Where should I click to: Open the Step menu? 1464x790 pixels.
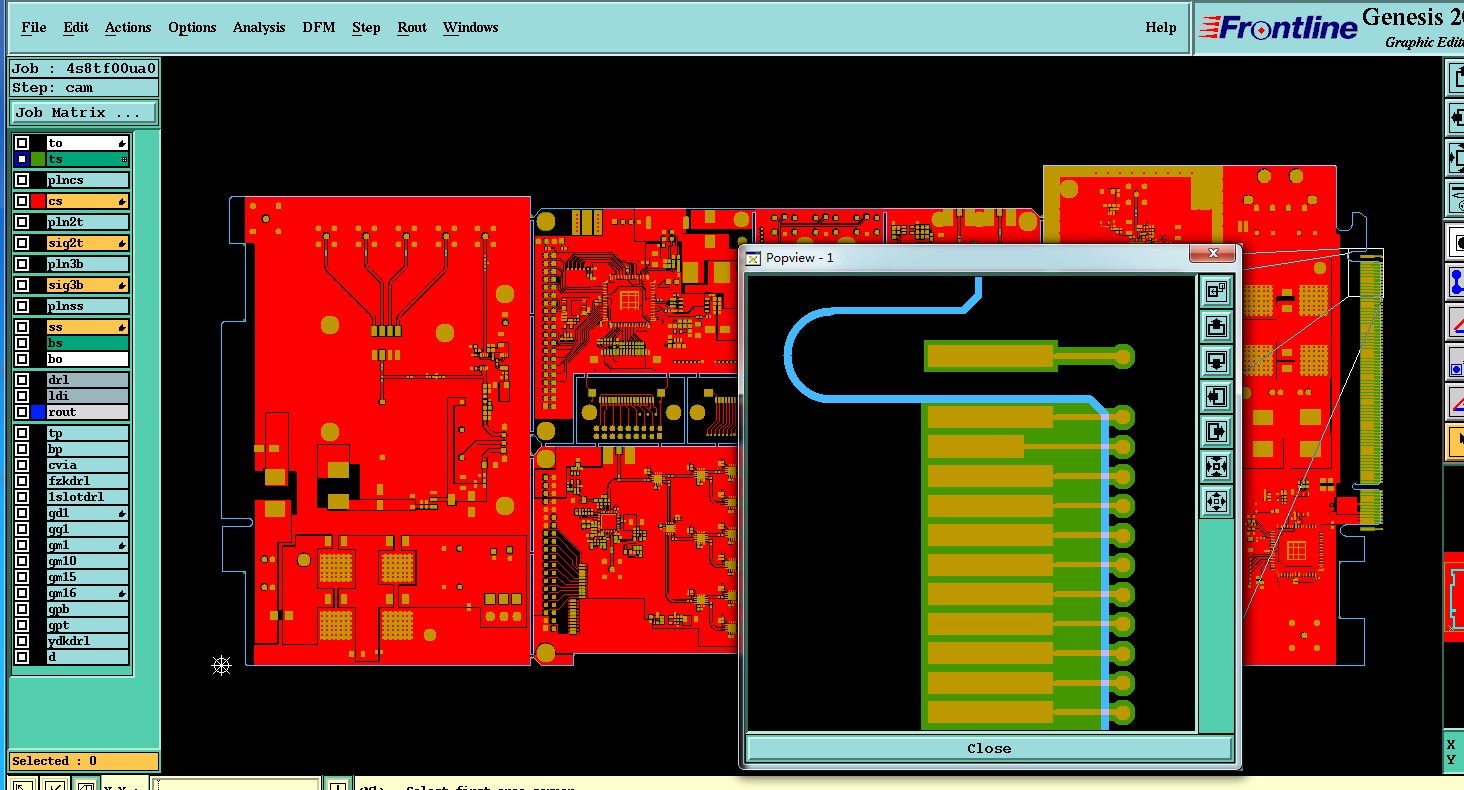366,27
